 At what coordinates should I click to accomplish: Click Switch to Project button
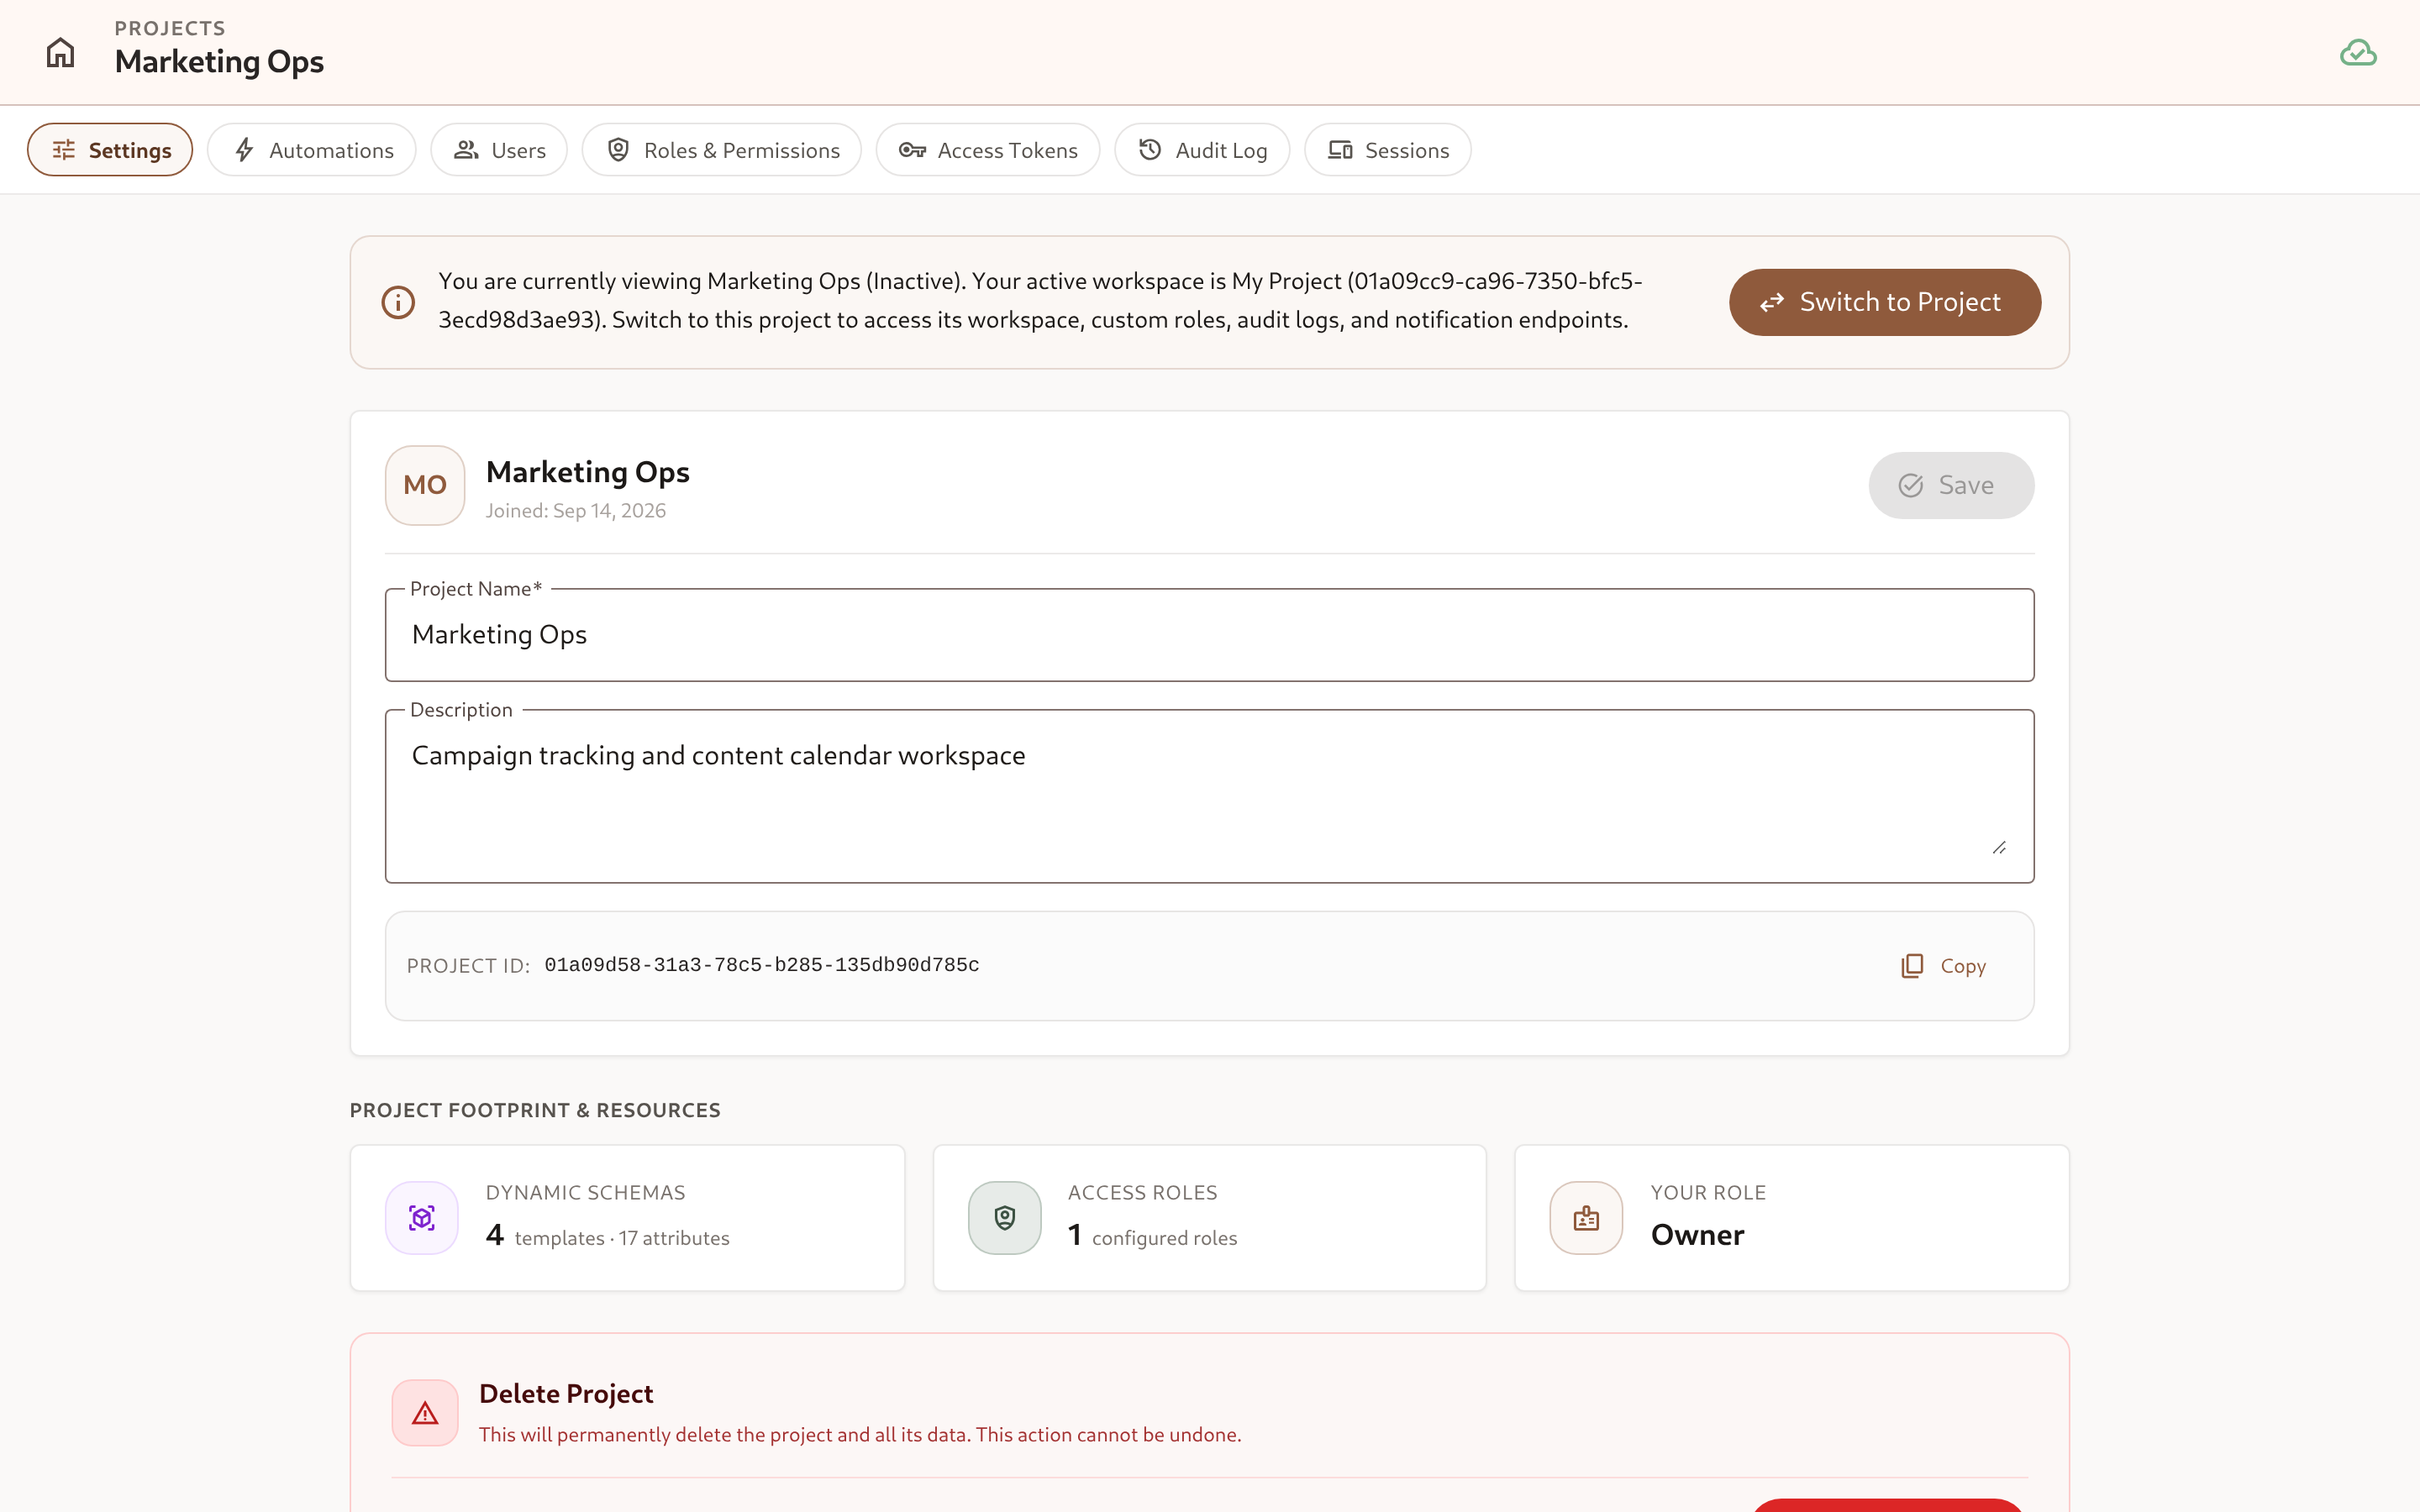tap(1884, 302)
